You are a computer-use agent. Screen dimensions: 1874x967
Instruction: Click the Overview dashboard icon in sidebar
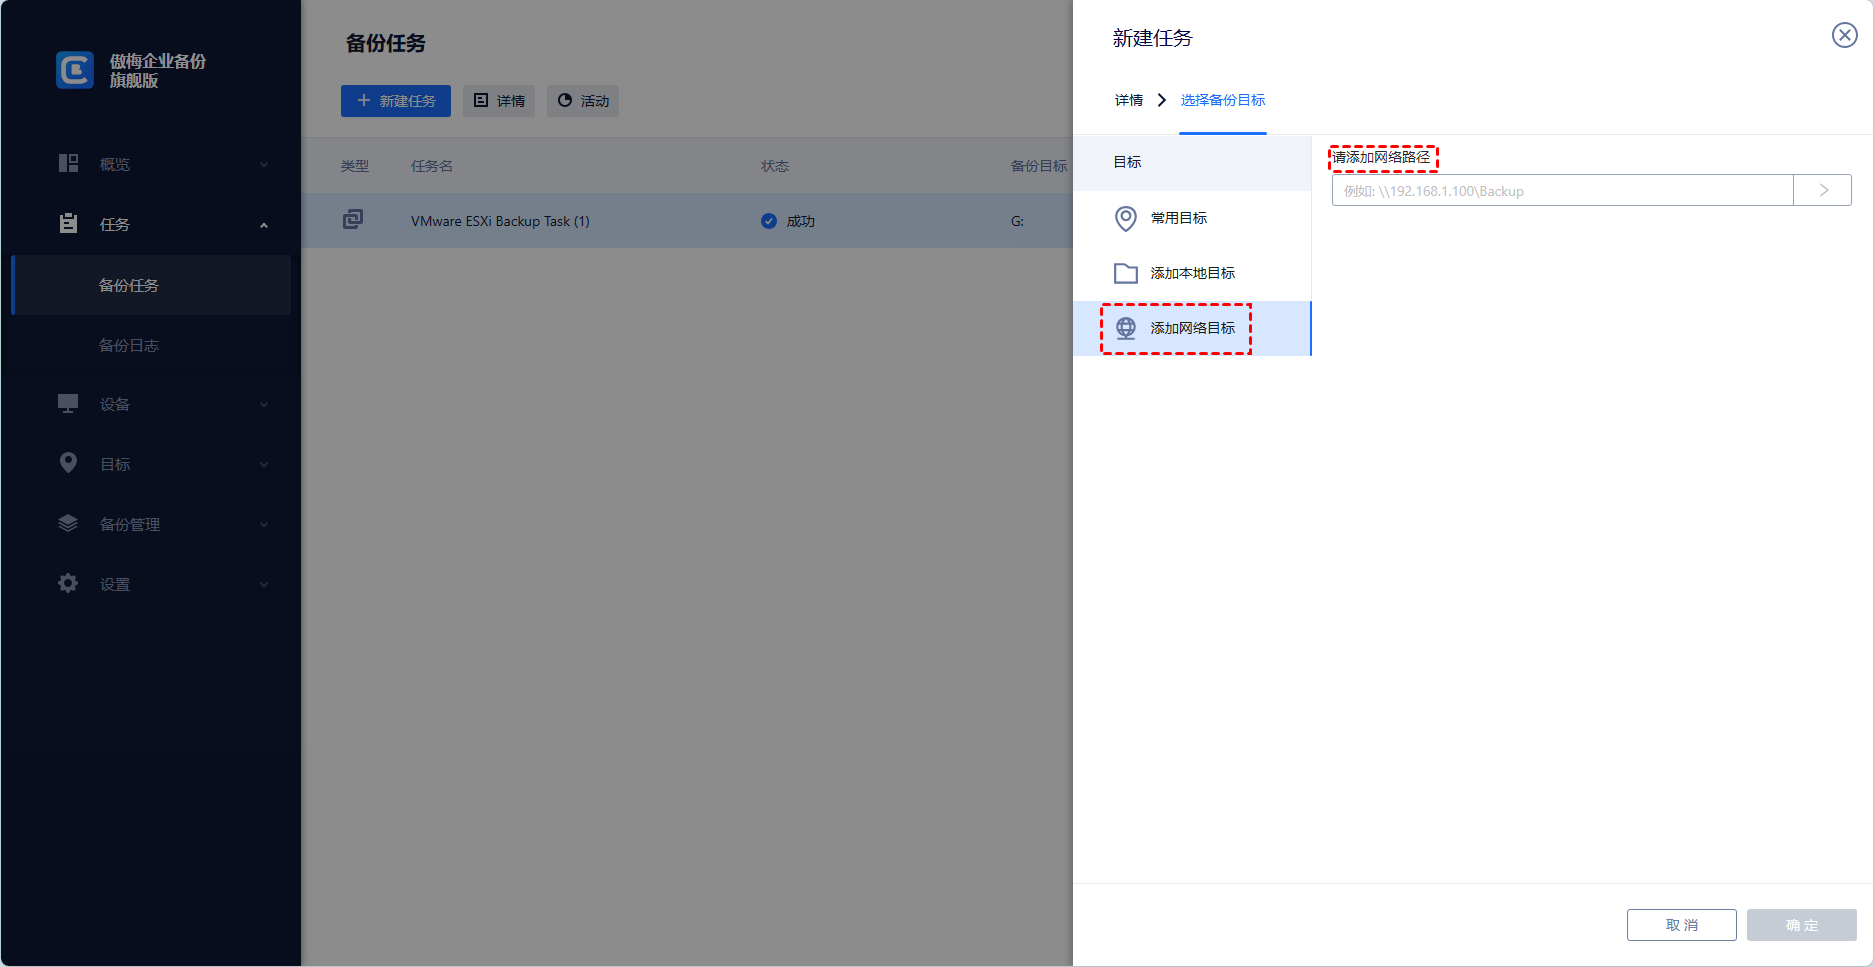(x=68, y=163)
